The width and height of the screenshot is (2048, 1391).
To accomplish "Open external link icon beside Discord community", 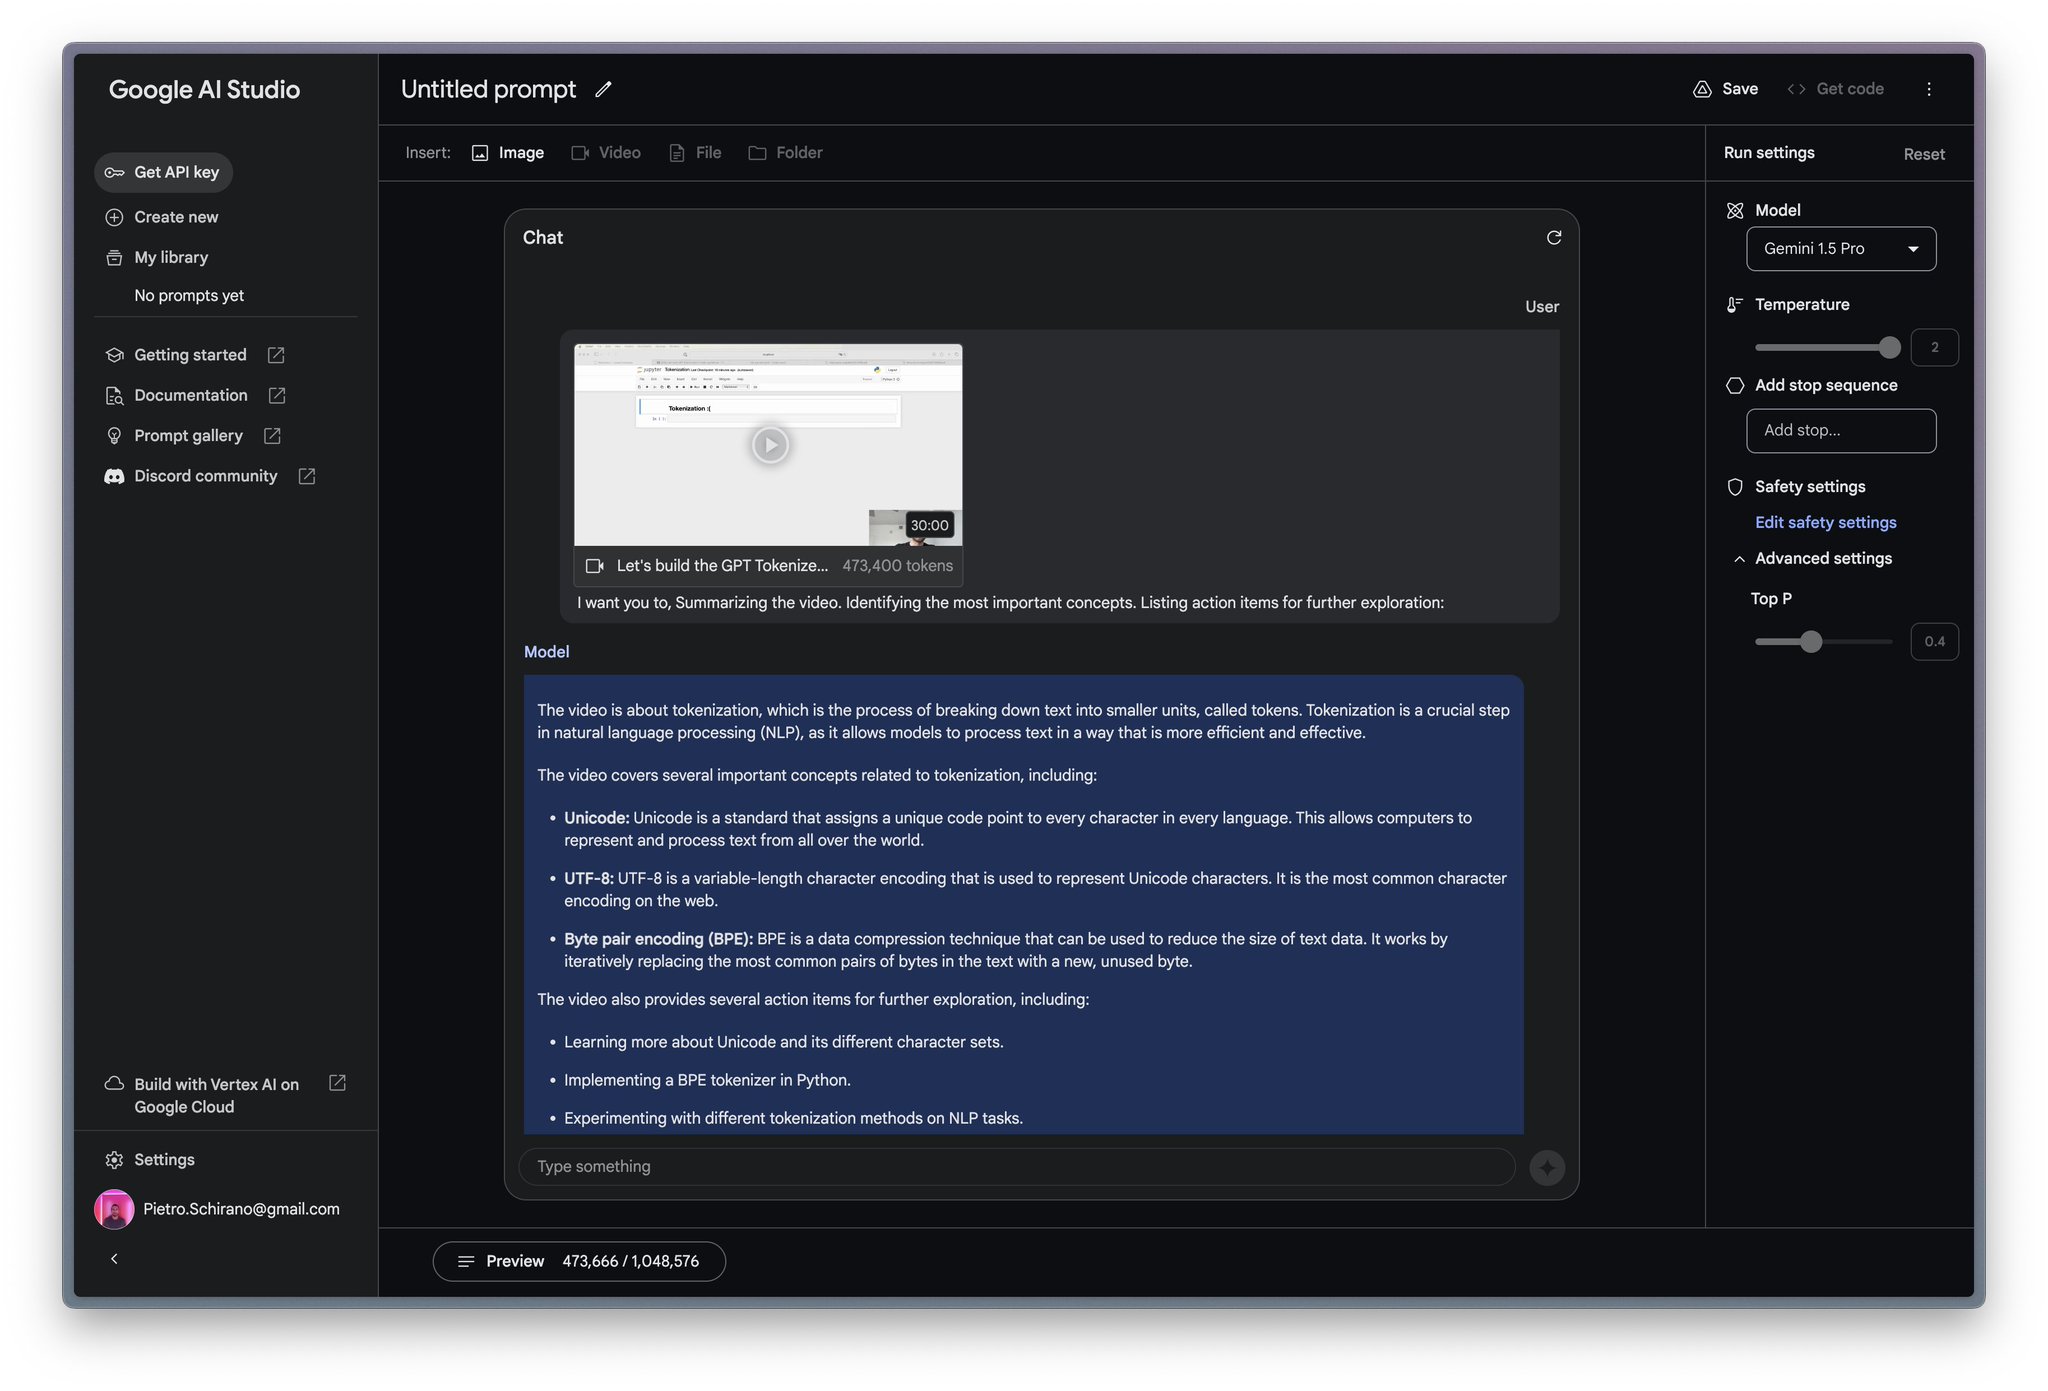I will pos(307,476).
